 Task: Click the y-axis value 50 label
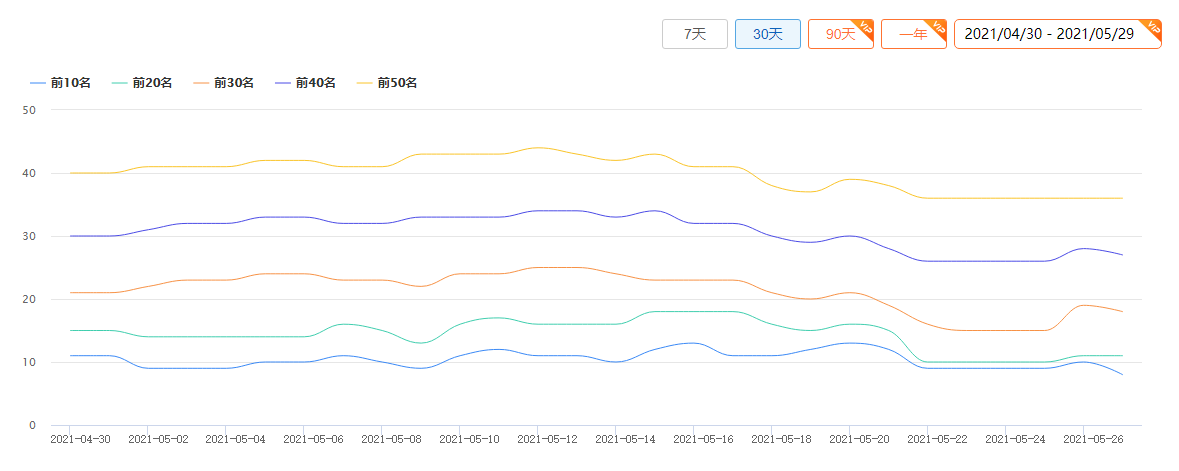[x=30, y=110]
